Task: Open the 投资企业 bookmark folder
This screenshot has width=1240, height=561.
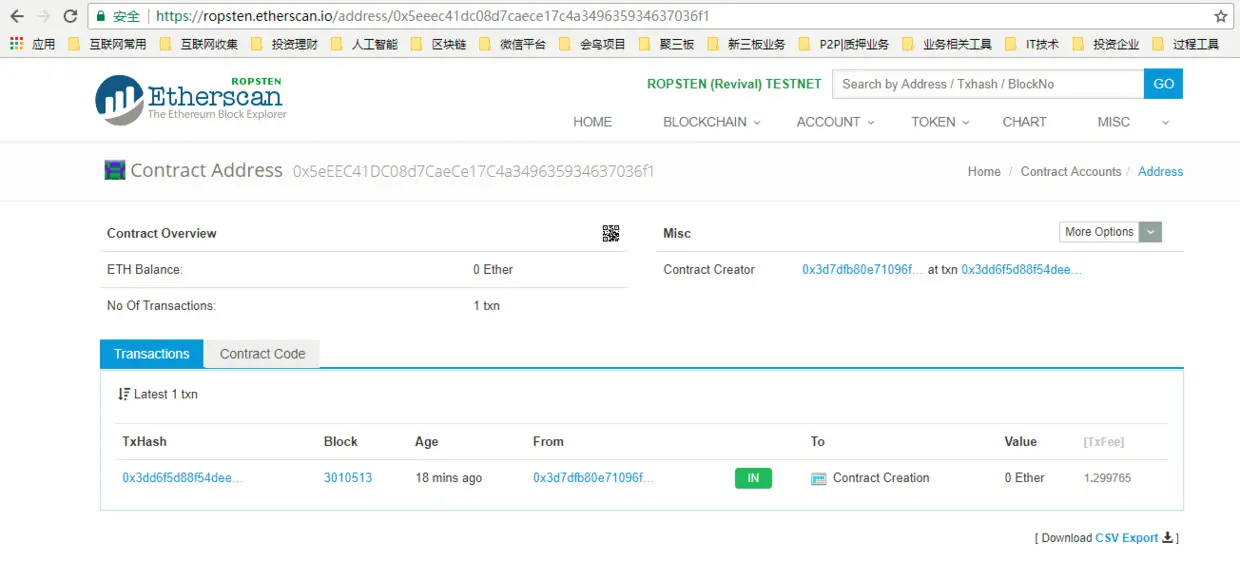Action: click(x=1107, y=44)
